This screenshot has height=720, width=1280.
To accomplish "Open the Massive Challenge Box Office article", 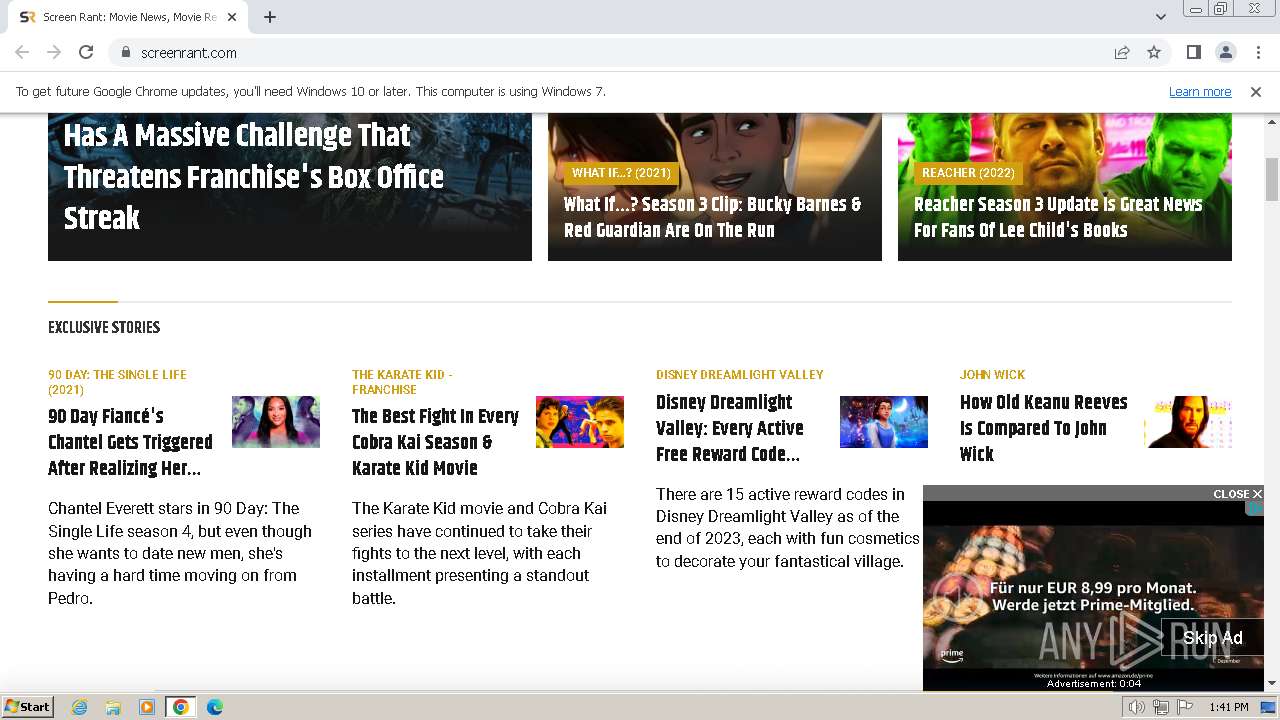I will (253, 177).
